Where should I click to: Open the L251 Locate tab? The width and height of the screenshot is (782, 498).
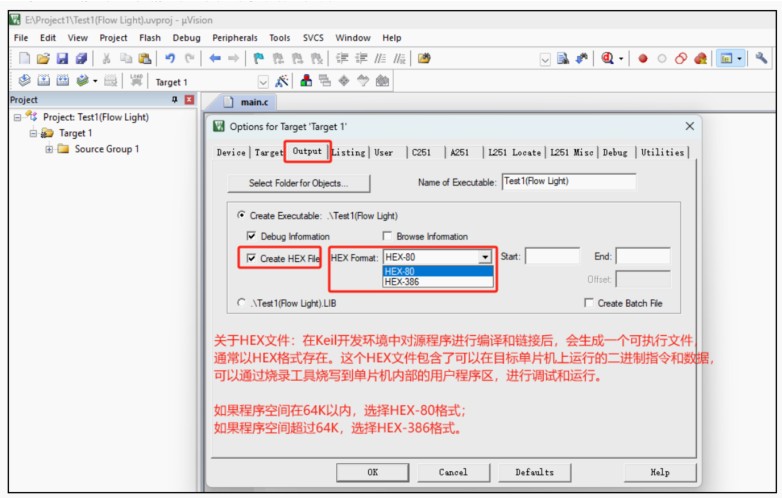pyautogui.click(x=514, y=153)
